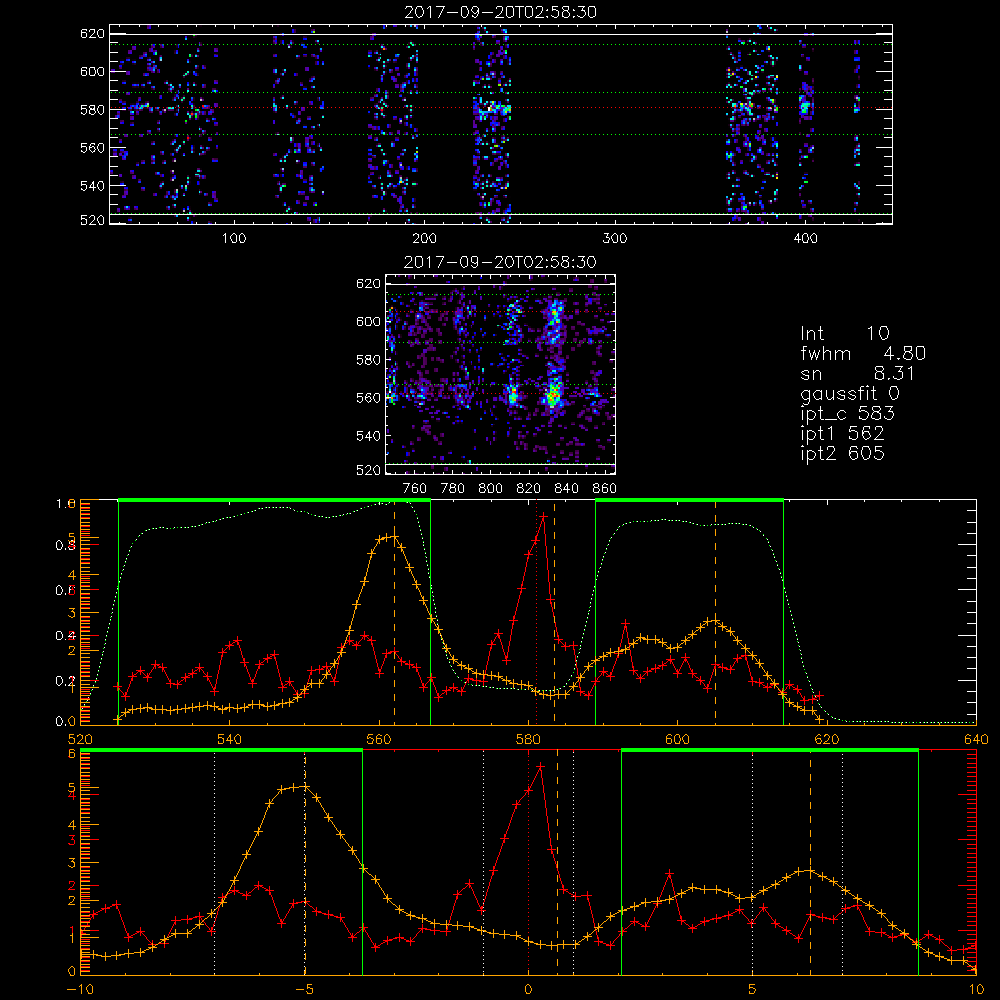1000x1000 pixels.
Task: Click red curve peak in third plot
Action: click(543, 517)
